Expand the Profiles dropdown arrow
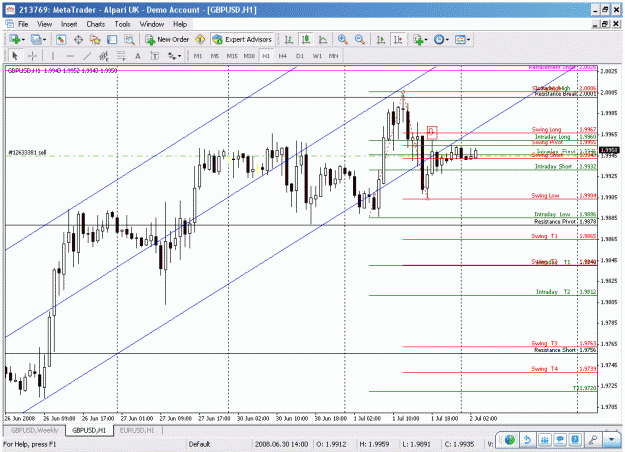The height and width of the screenshot is (452, 625). pyautogui.click(x=44, y=39)
